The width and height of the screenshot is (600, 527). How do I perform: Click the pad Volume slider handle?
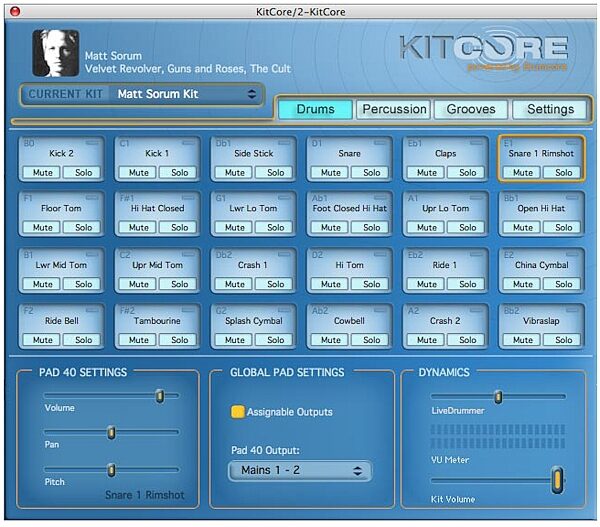pyautogui.click(x=160, y=396)
